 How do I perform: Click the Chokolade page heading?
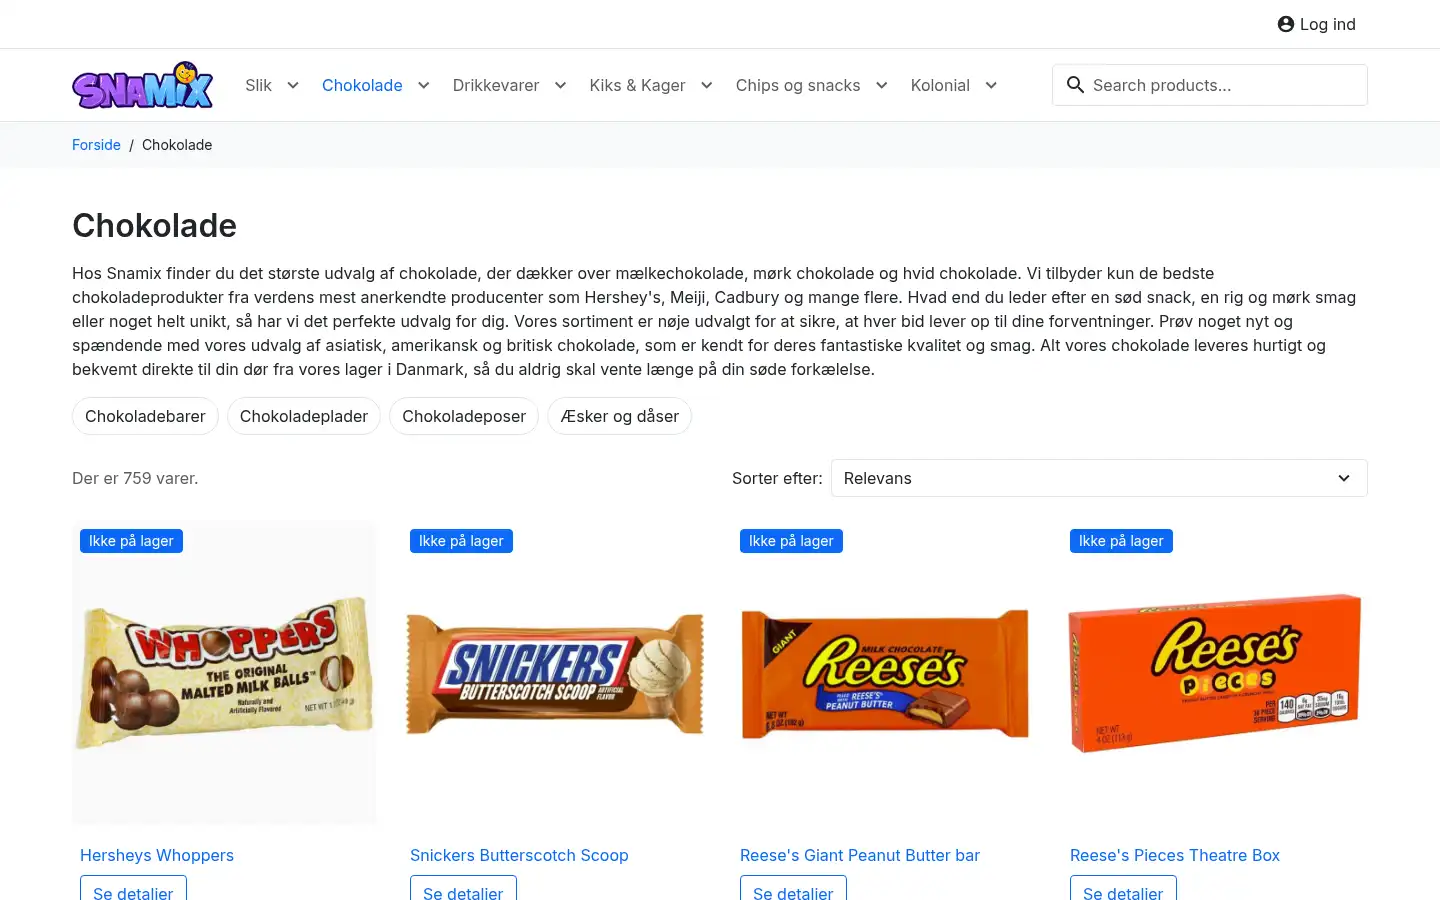(154, 225)
